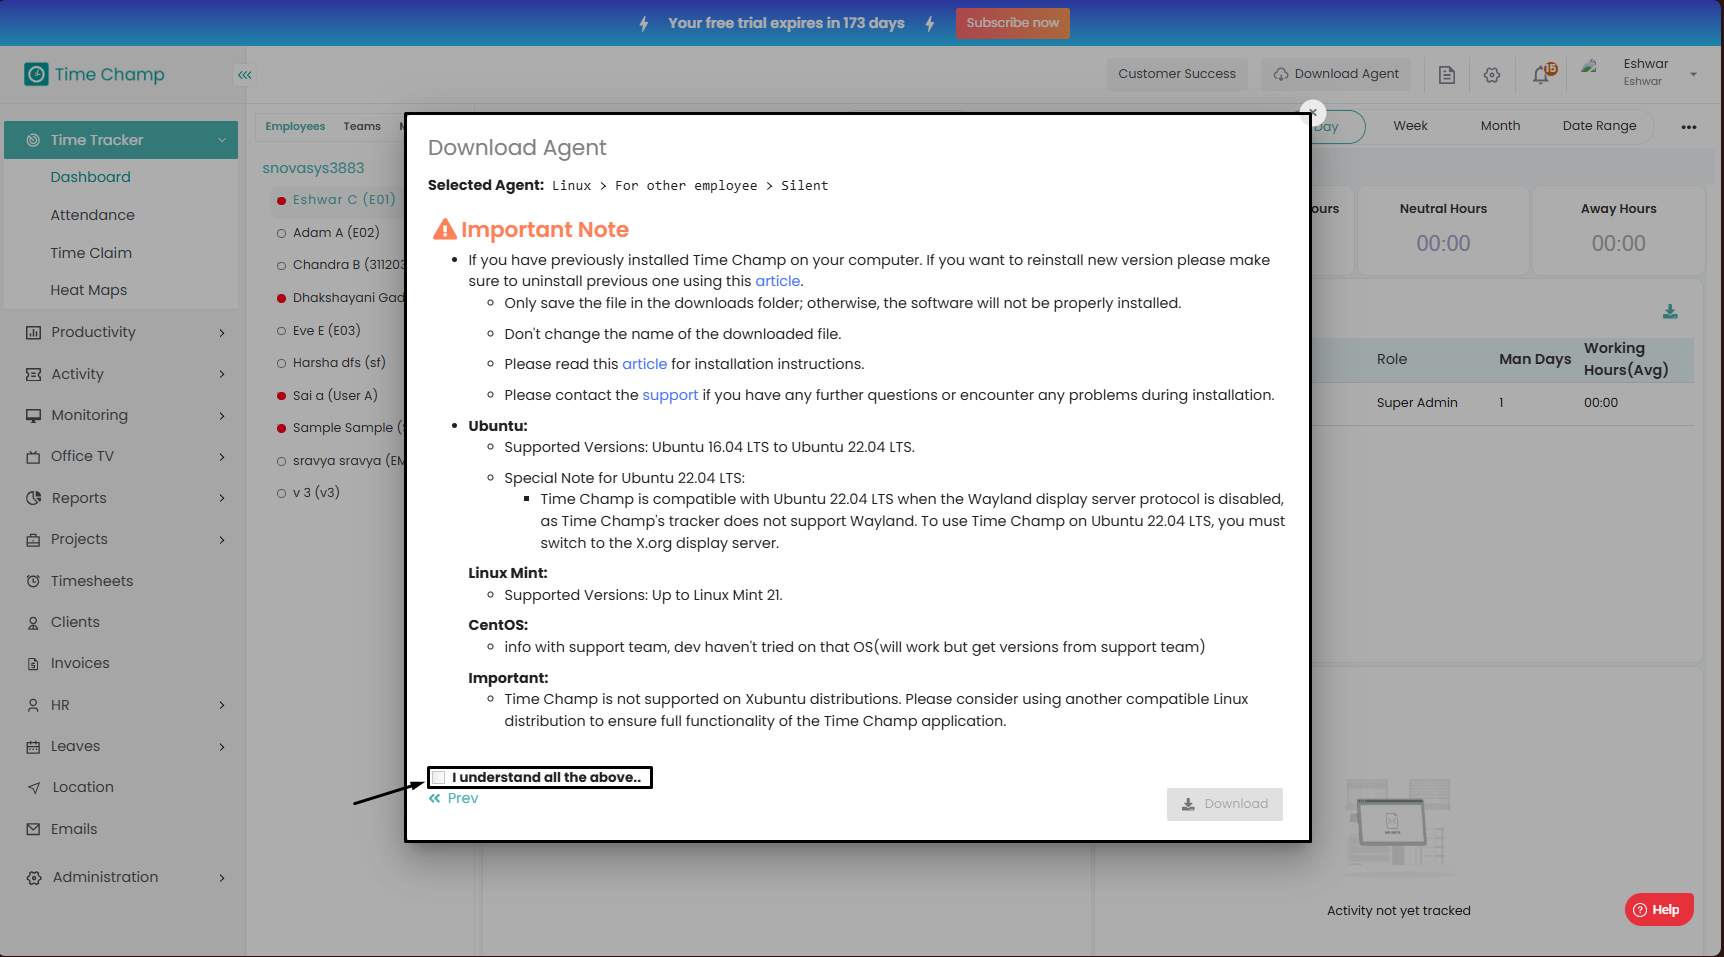This screenshot has width=1724, height=957.
Task: Select the Date Range tab
Action: click(1599, 126)
